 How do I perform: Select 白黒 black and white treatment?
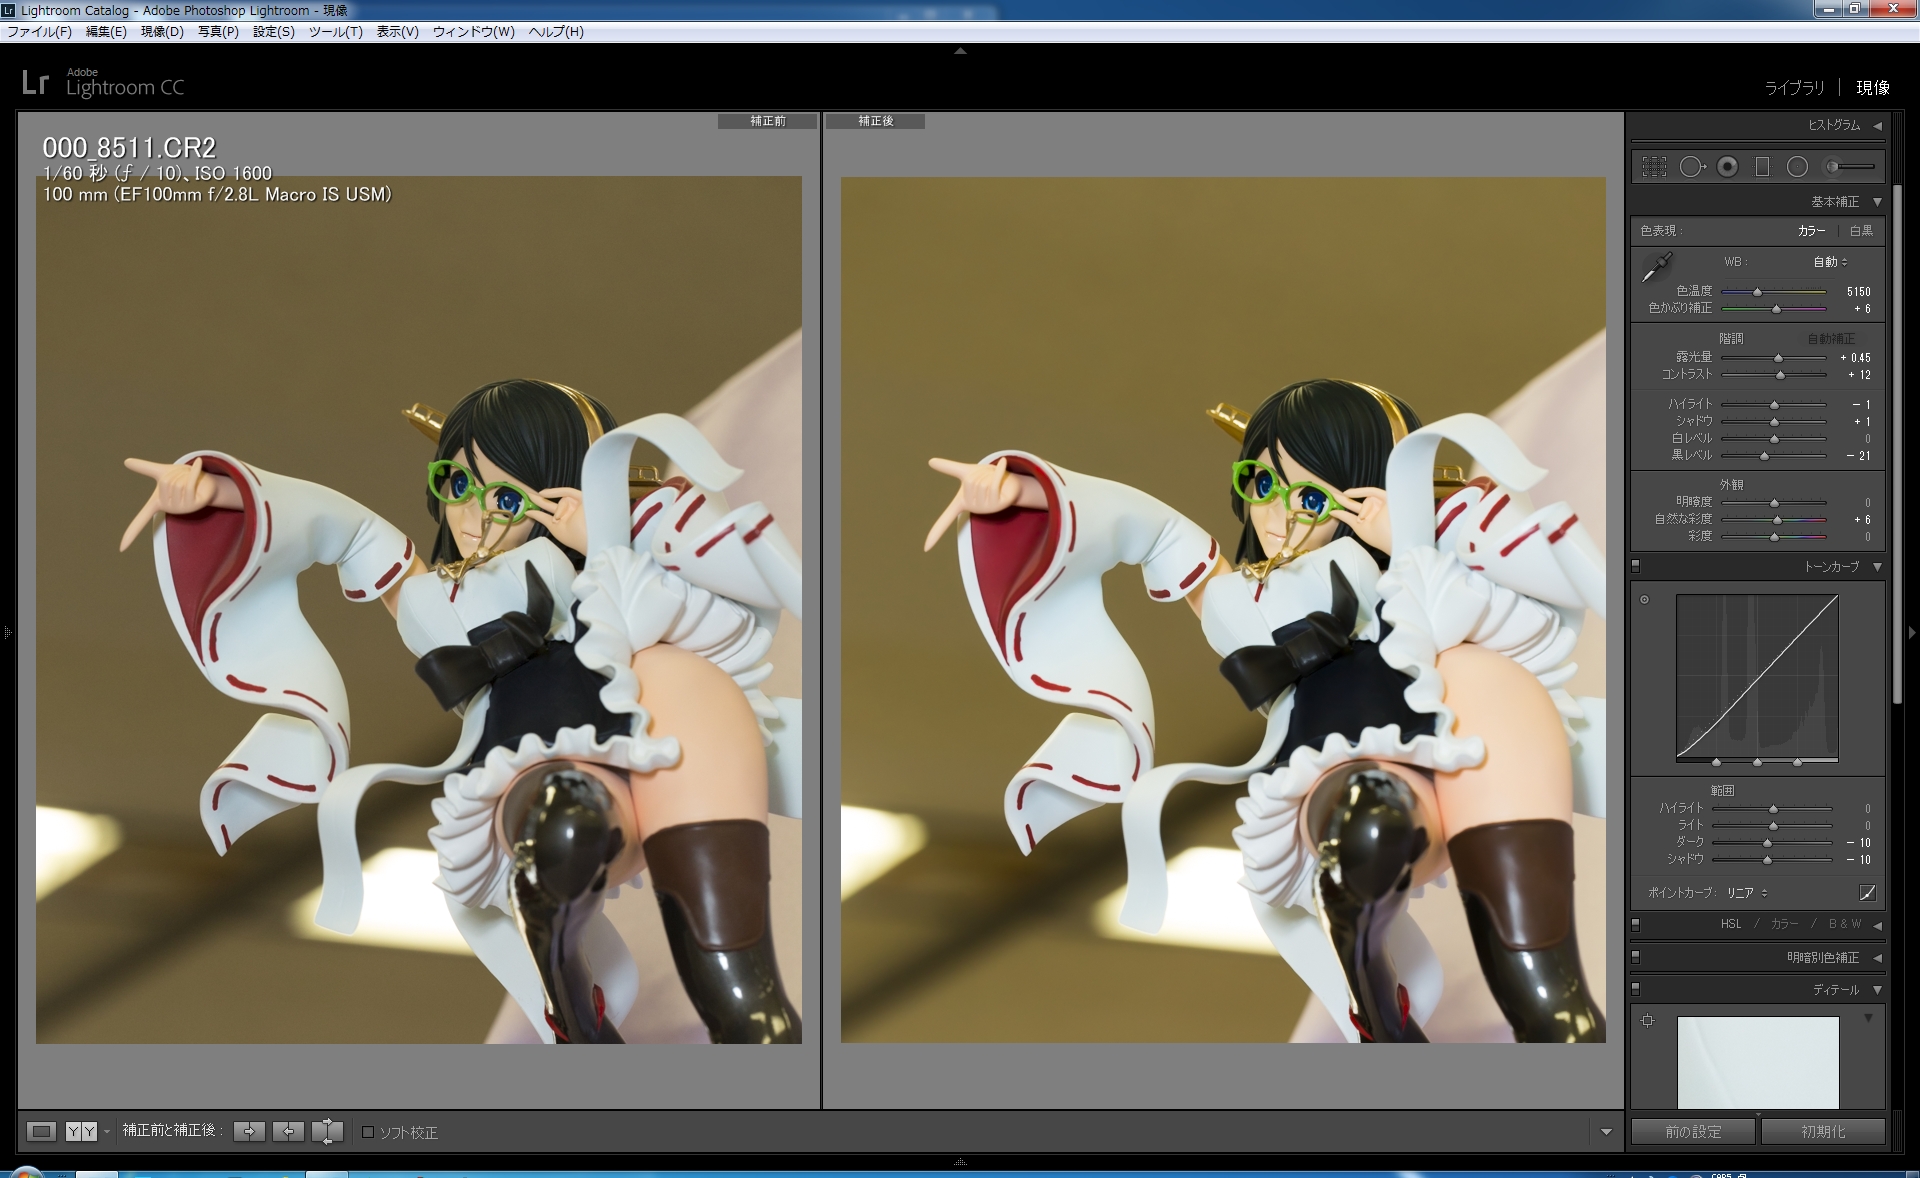[1861, 231]
